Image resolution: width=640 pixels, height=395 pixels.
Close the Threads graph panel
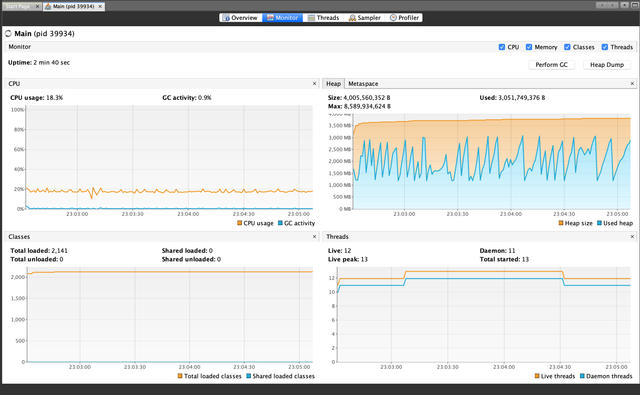tap(632, 236)
